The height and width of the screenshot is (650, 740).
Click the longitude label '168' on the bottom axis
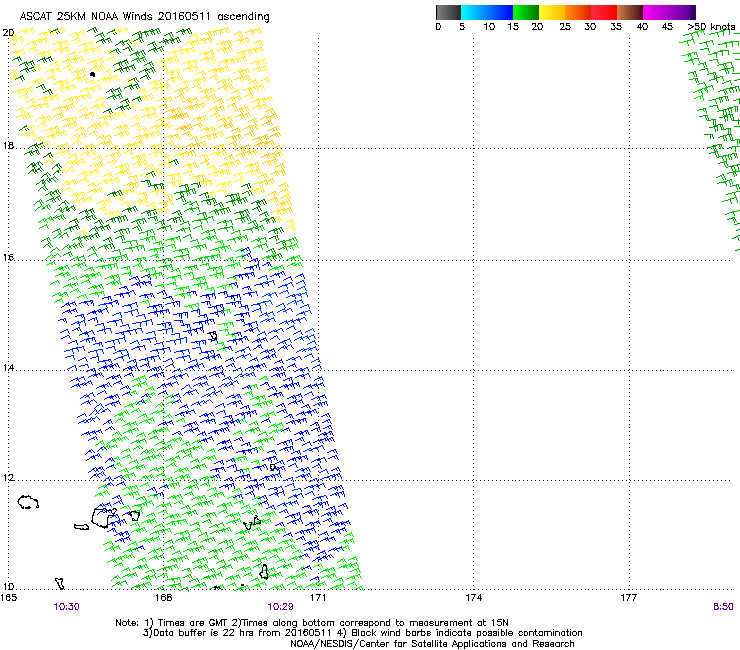coord(163,598)
